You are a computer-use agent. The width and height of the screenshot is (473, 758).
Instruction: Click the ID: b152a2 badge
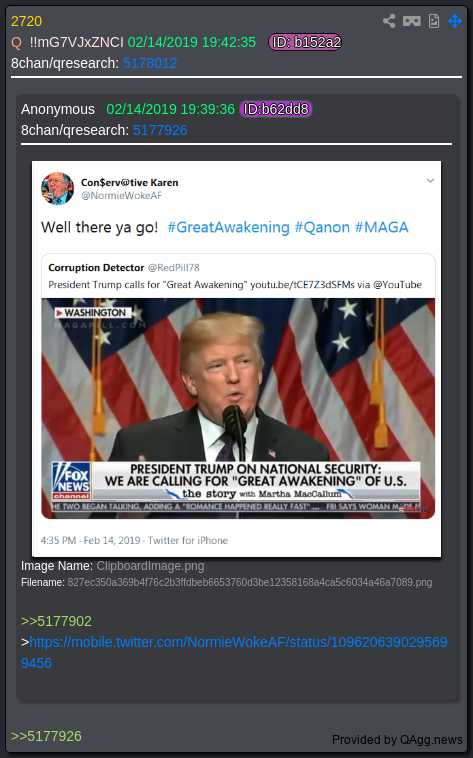pos(306,42)
